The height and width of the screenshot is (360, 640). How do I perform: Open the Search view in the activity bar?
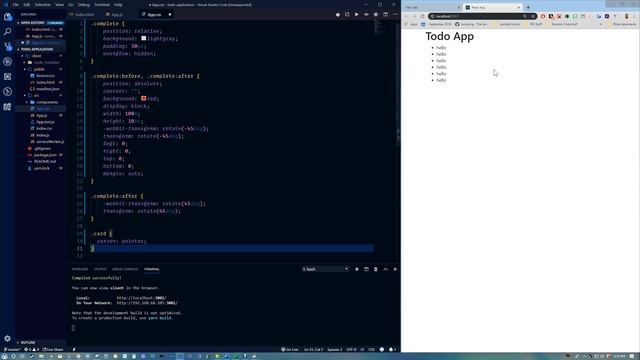[7, 31]
